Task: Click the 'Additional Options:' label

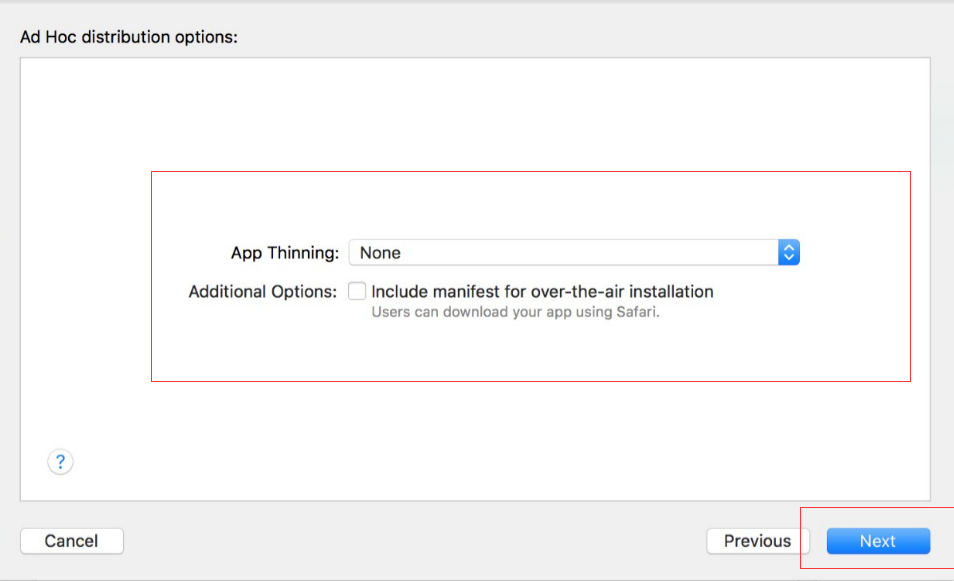Action: pos(263,292)
